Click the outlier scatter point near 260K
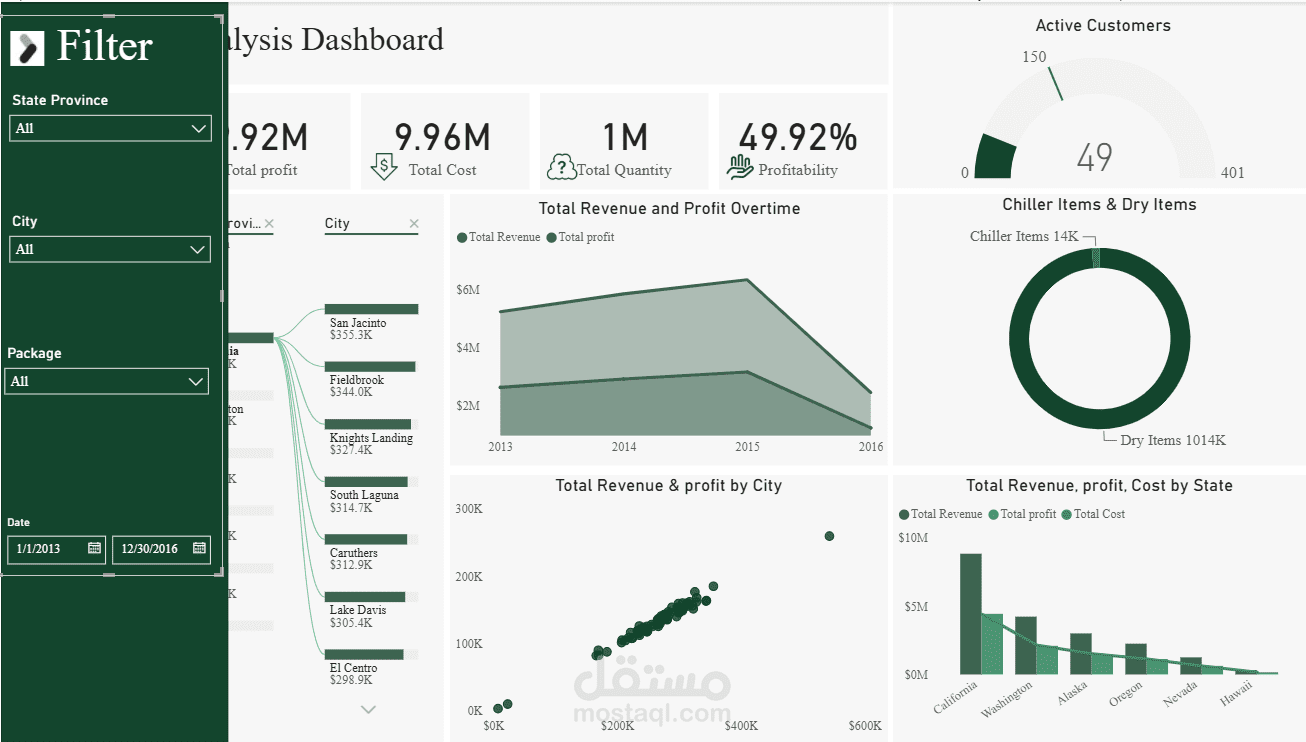This screenshot has width=1306, height=742. point(829,537)
